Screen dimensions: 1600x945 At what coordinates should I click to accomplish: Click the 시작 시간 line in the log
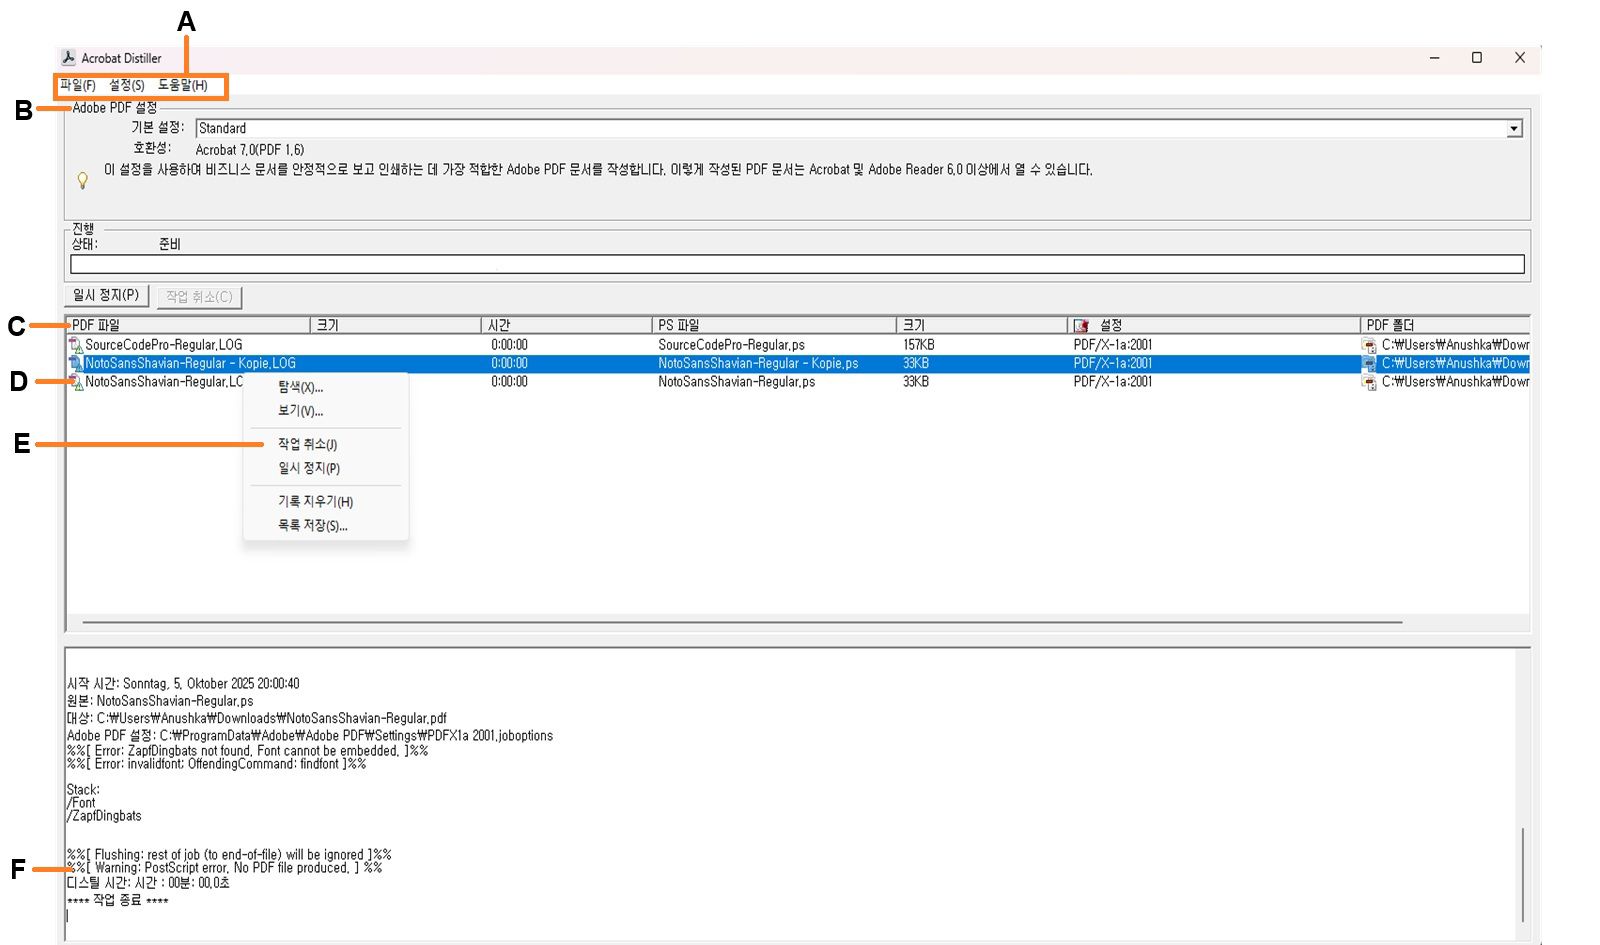tap(183, 684)
